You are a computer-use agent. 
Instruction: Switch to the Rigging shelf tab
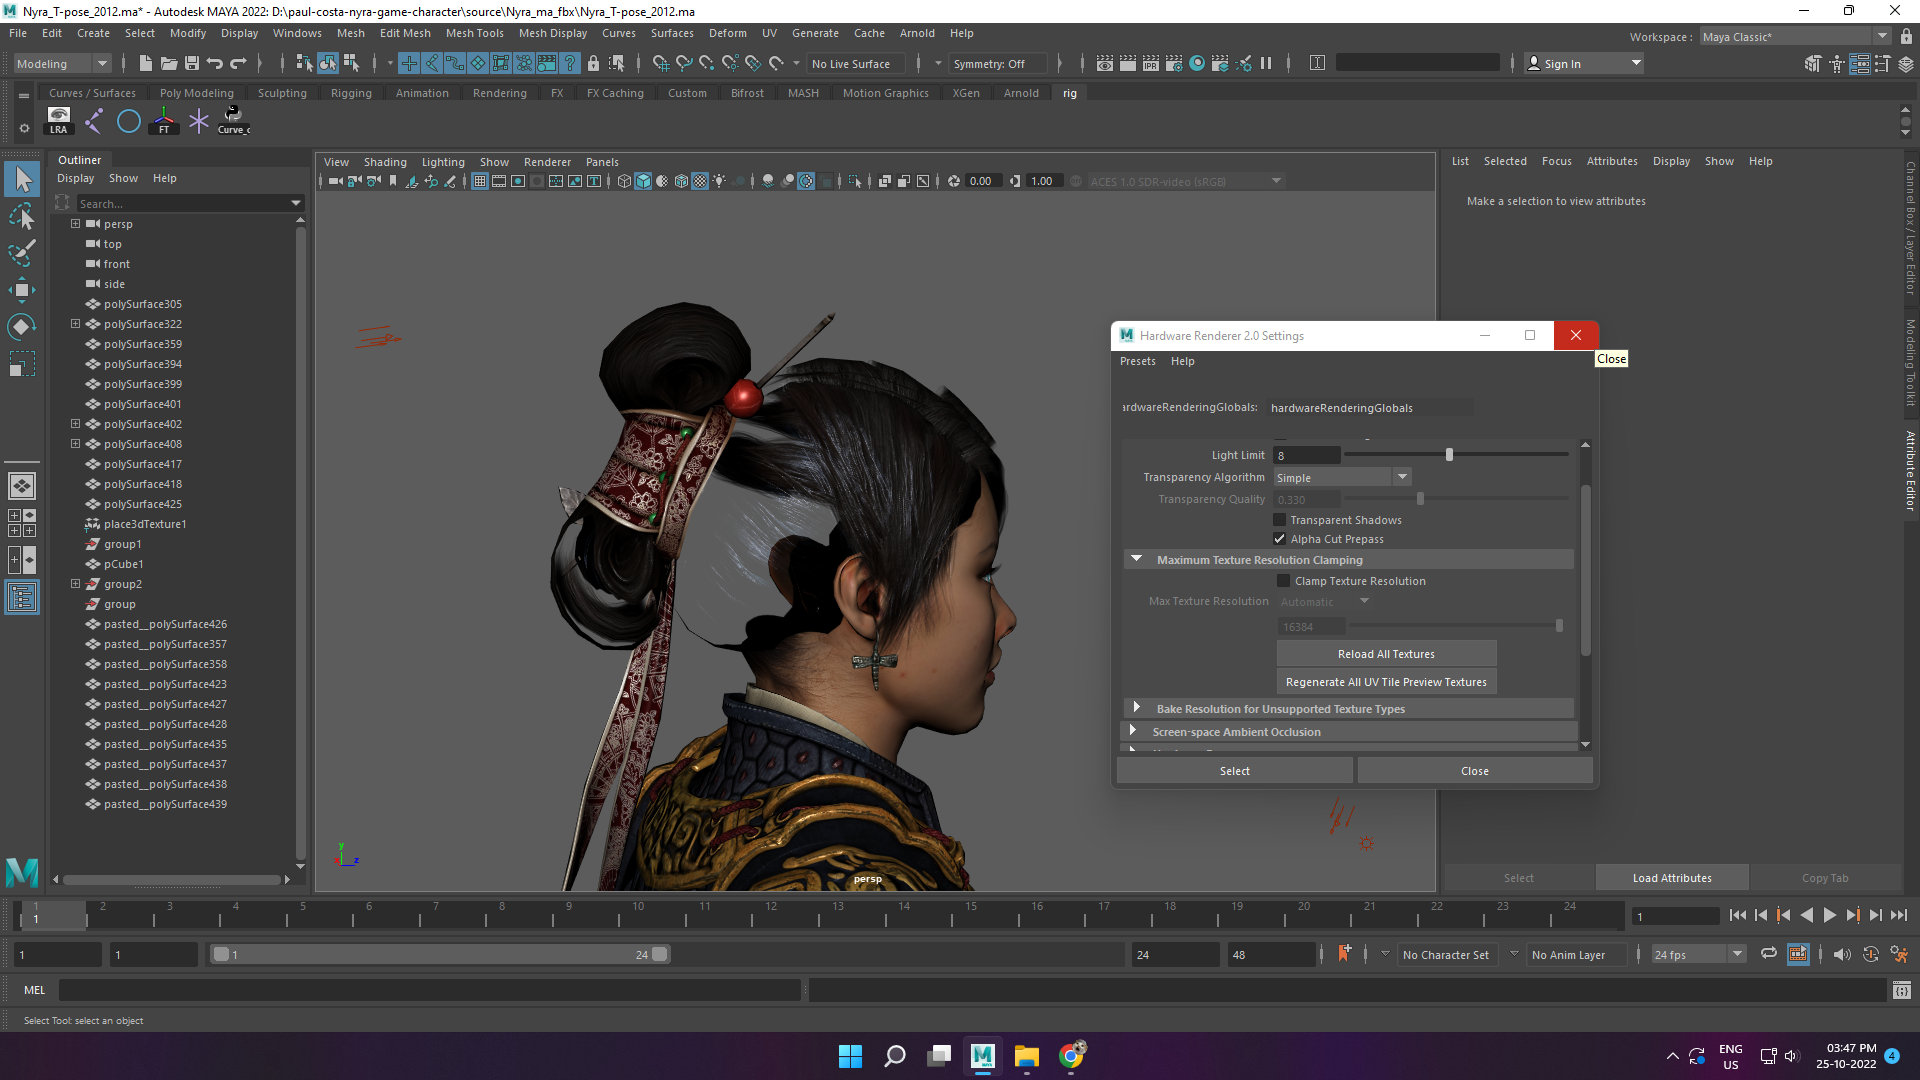[x=351, y=92]
